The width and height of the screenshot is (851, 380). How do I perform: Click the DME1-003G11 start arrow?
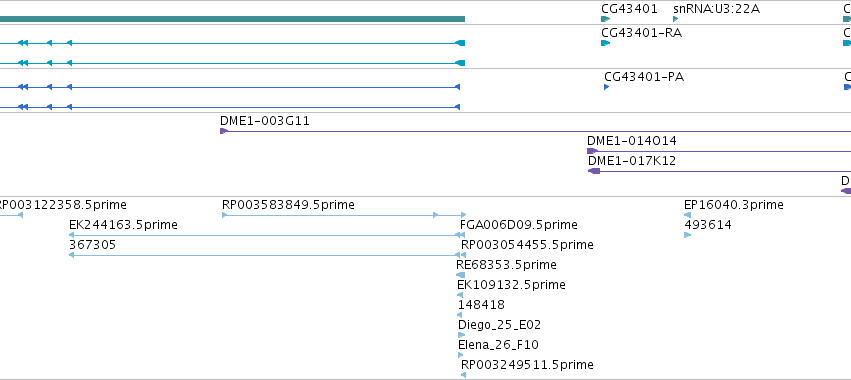[x=224, y=131]
